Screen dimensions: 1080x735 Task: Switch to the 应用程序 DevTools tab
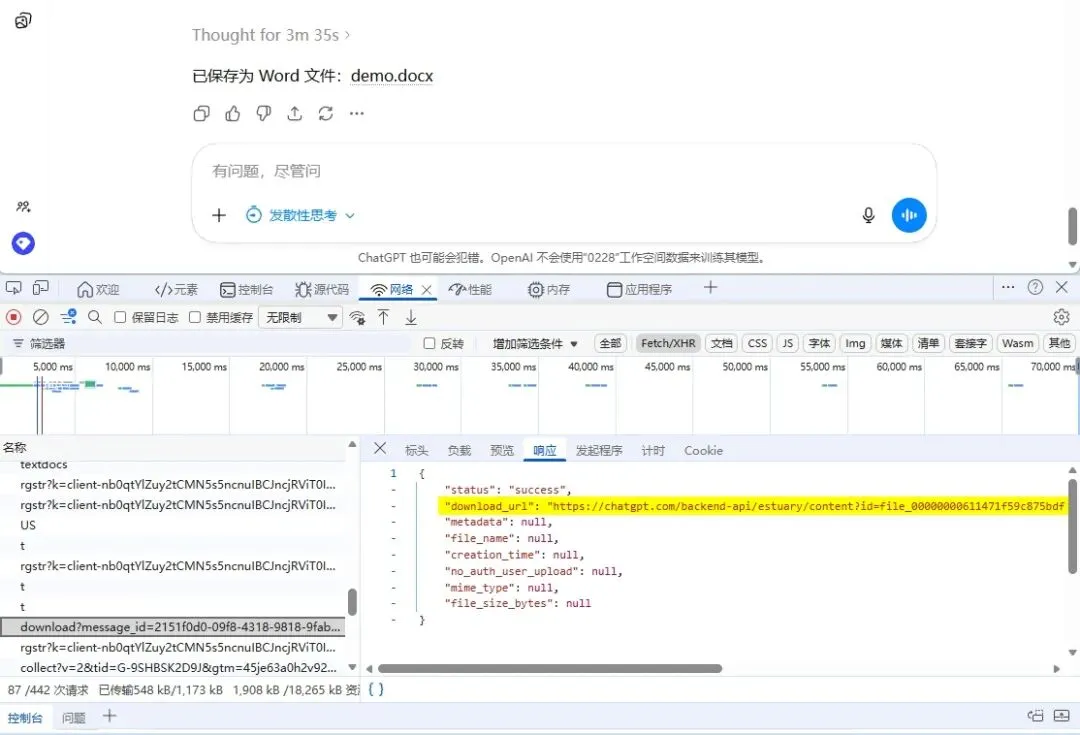(x=639, y=289)
